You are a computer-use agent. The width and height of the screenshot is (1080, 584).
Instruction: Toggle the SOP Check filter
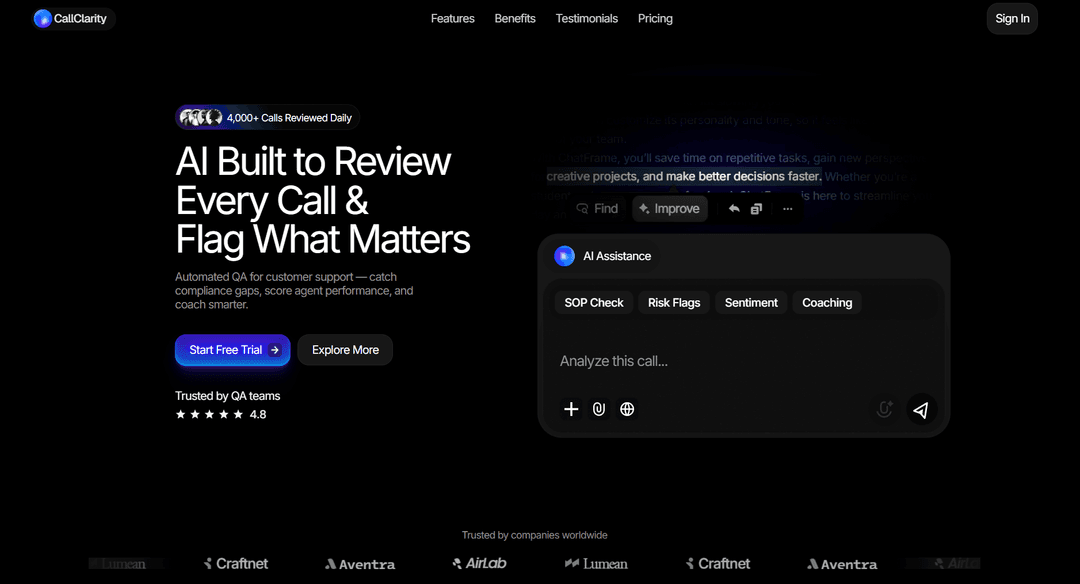[593, 302]
